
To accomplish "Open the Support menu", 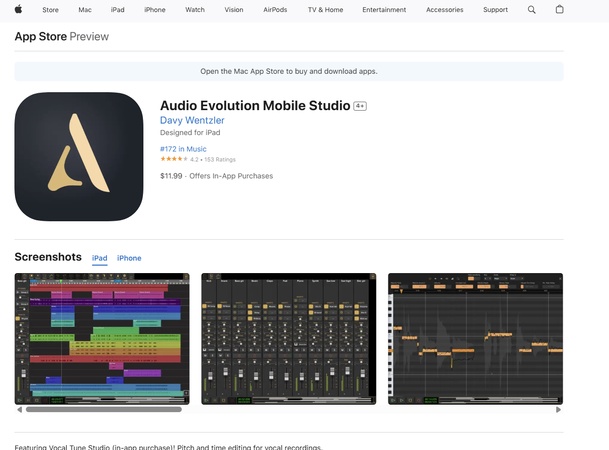I will [x=495, y=10].
